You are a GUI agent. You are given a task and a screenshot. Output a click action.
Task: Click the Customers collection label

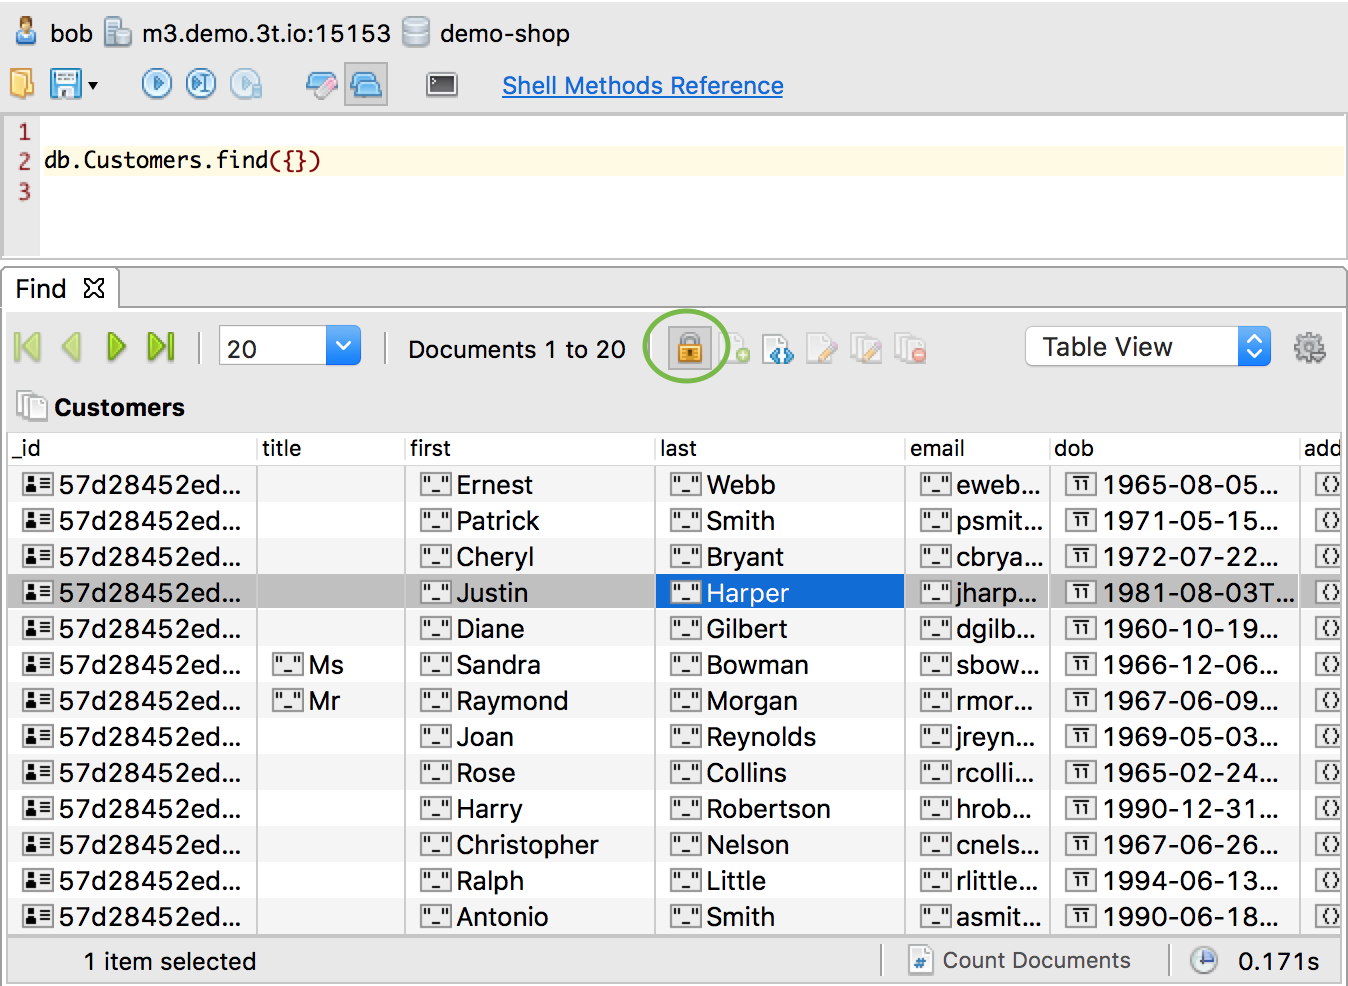tap(119, 408)
